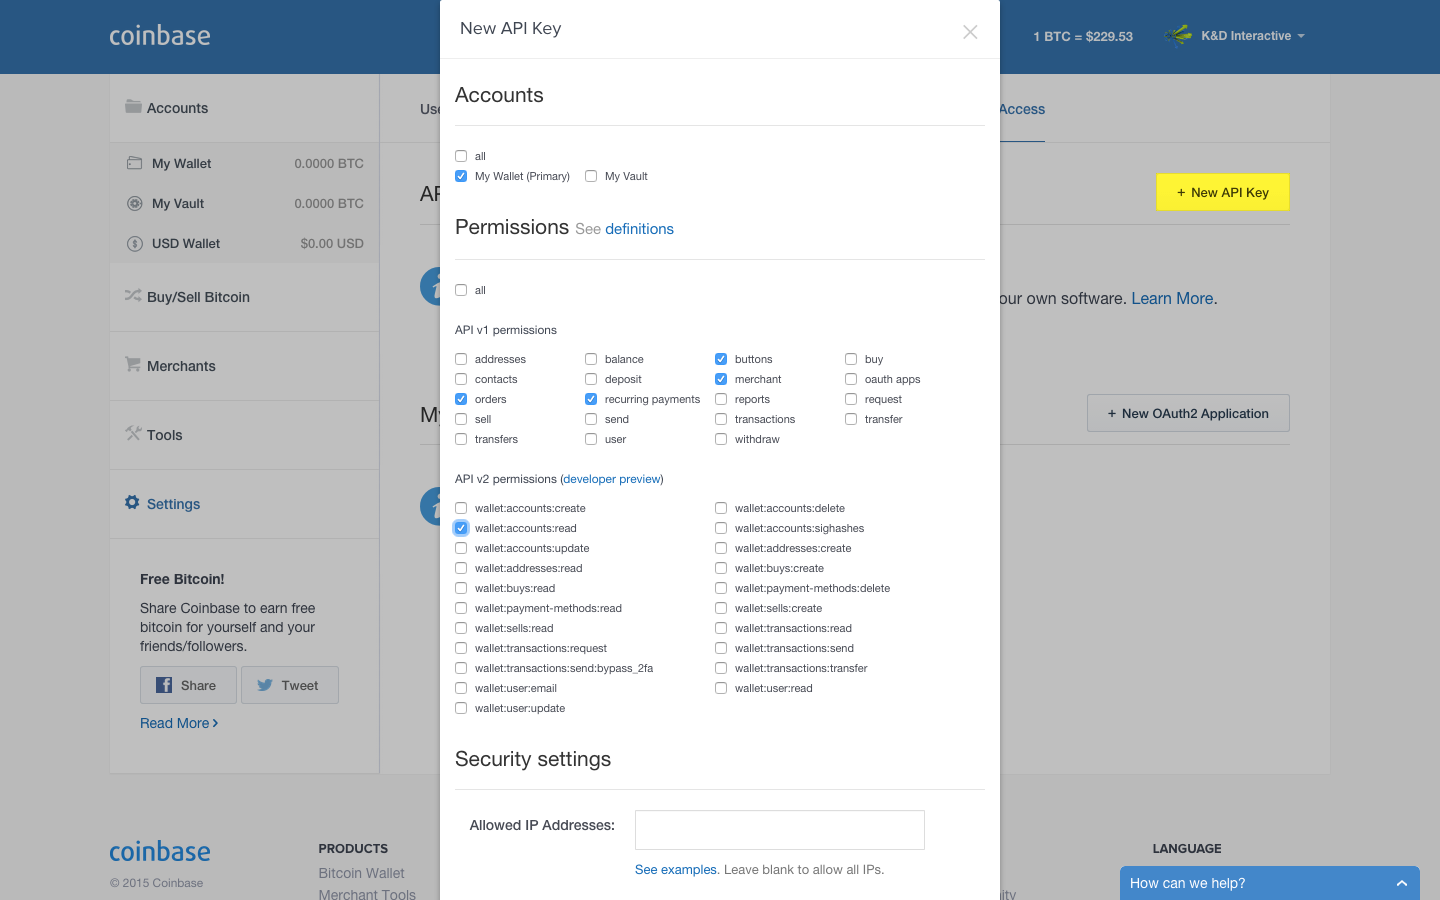Image resolution: width=1440 pixels, height=900 pixels.
Task: Click the Allowed IP Addresses field
Action: point(779,829)
